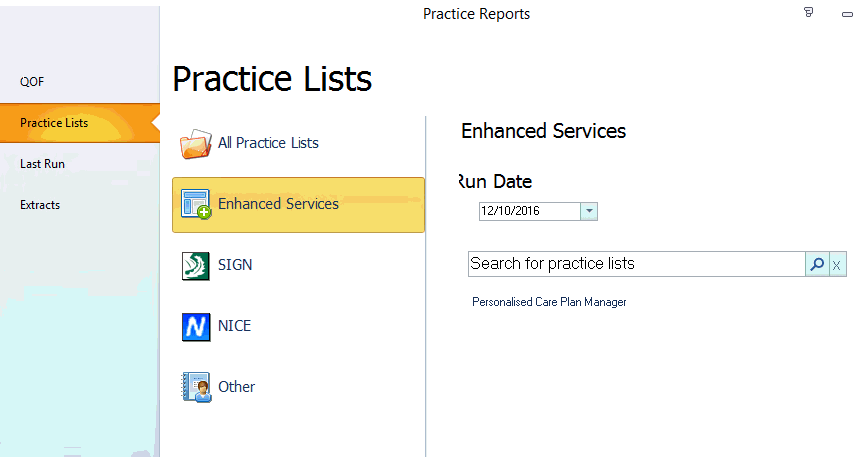Select the Practice Lists sidebar tab
The width and height of the screenshot is (864, 457).
54,123
